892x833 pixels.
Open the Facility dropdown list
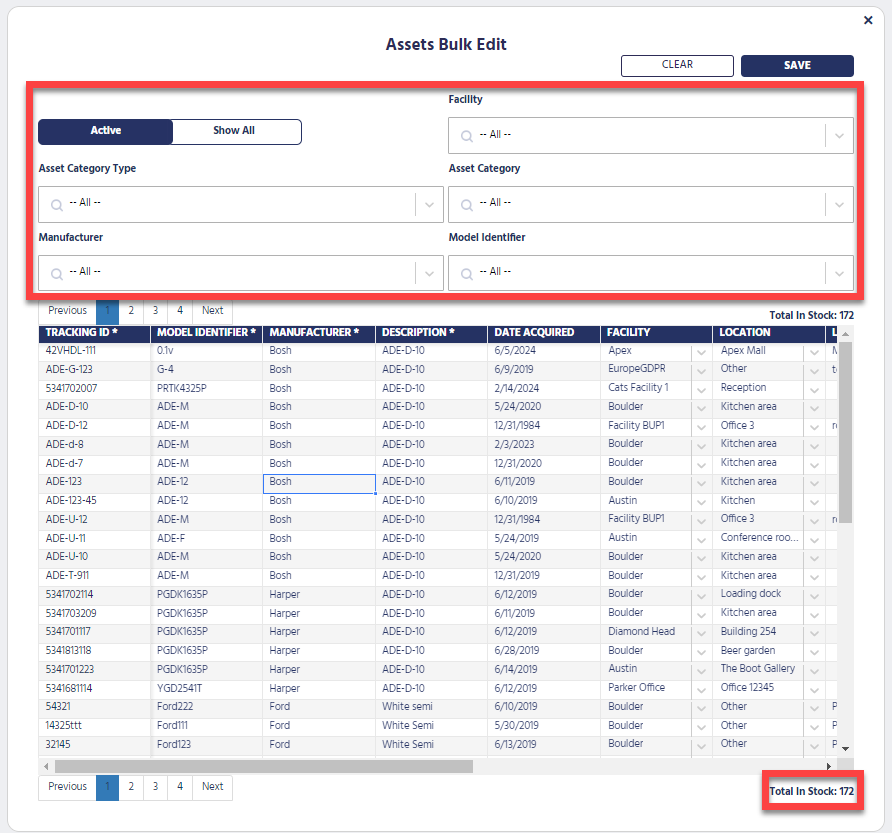tap(840, 135)
